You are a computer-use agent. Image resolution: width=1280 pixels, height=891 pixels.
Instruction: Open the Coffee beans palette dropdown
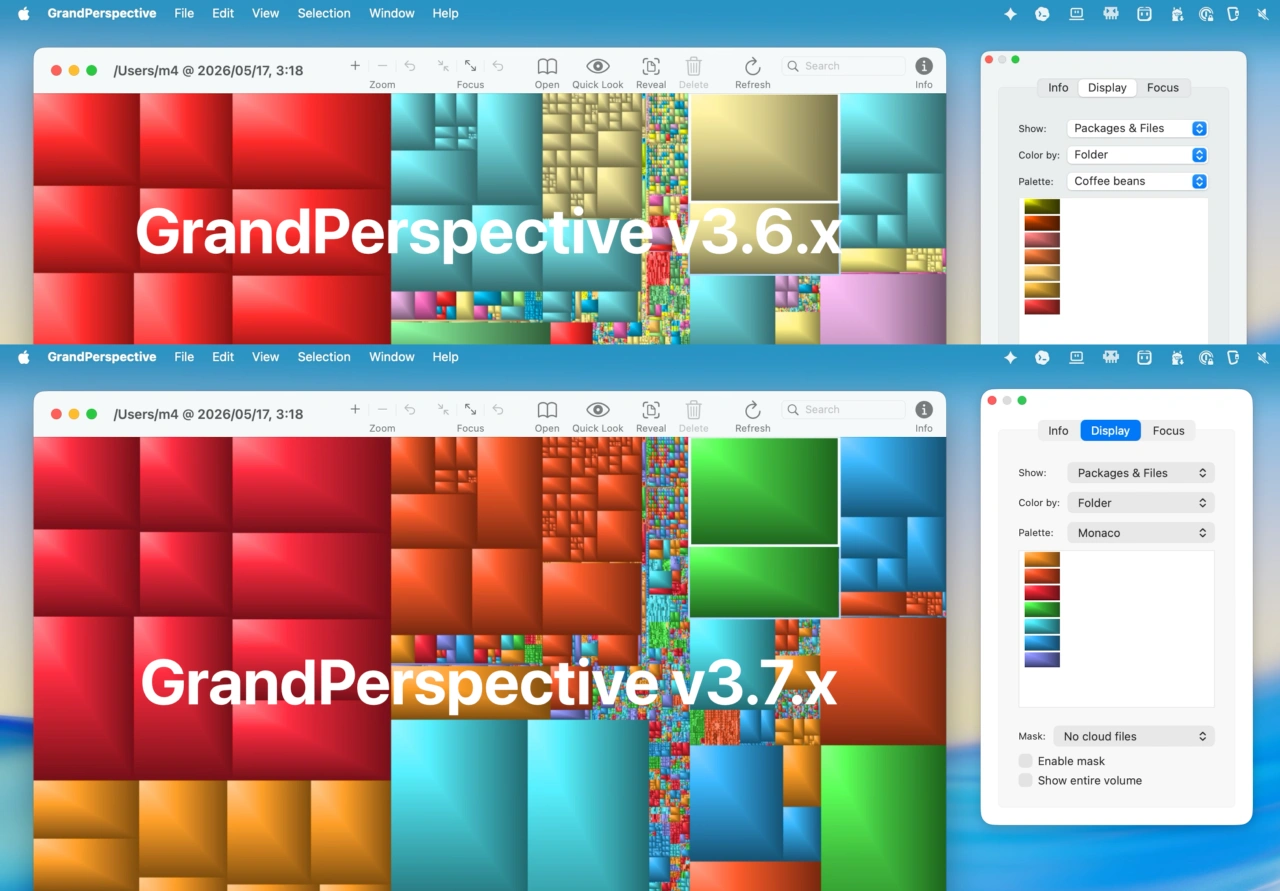coord(1137,181)
